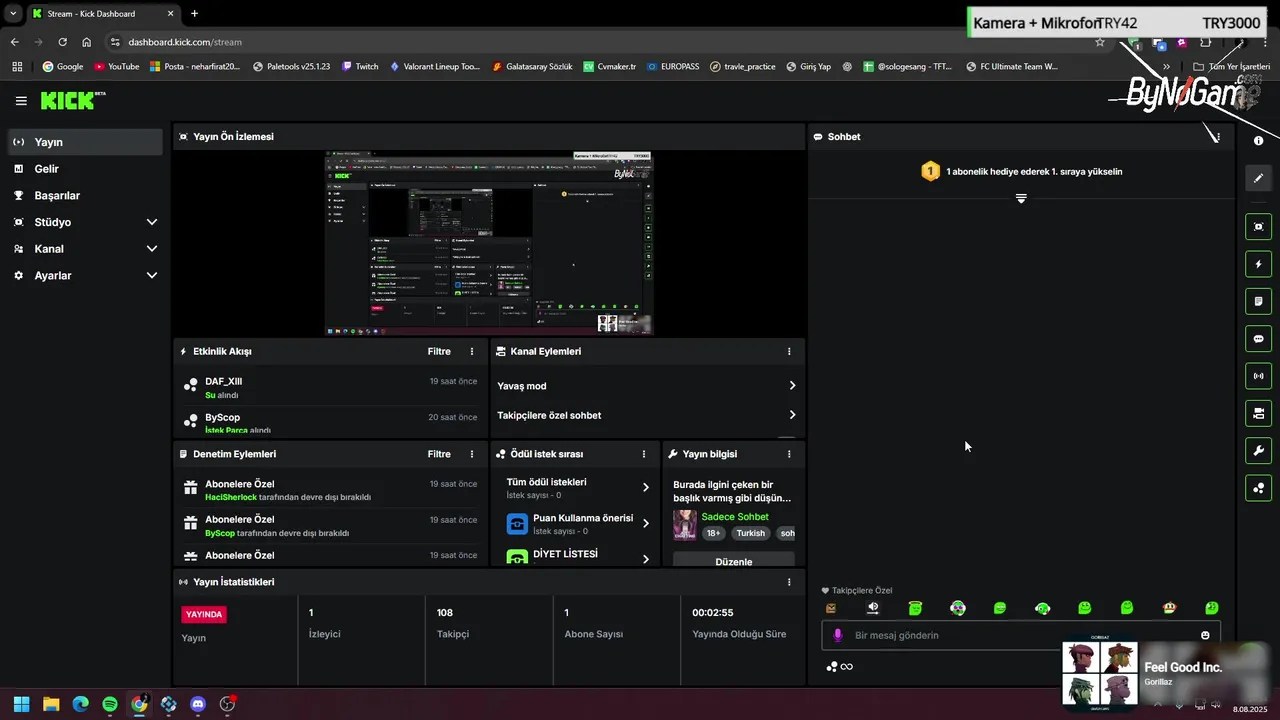Open a new browser tab
This screenshot has width=1280, height=720.
pyautogui.click(x=194, y=14)
